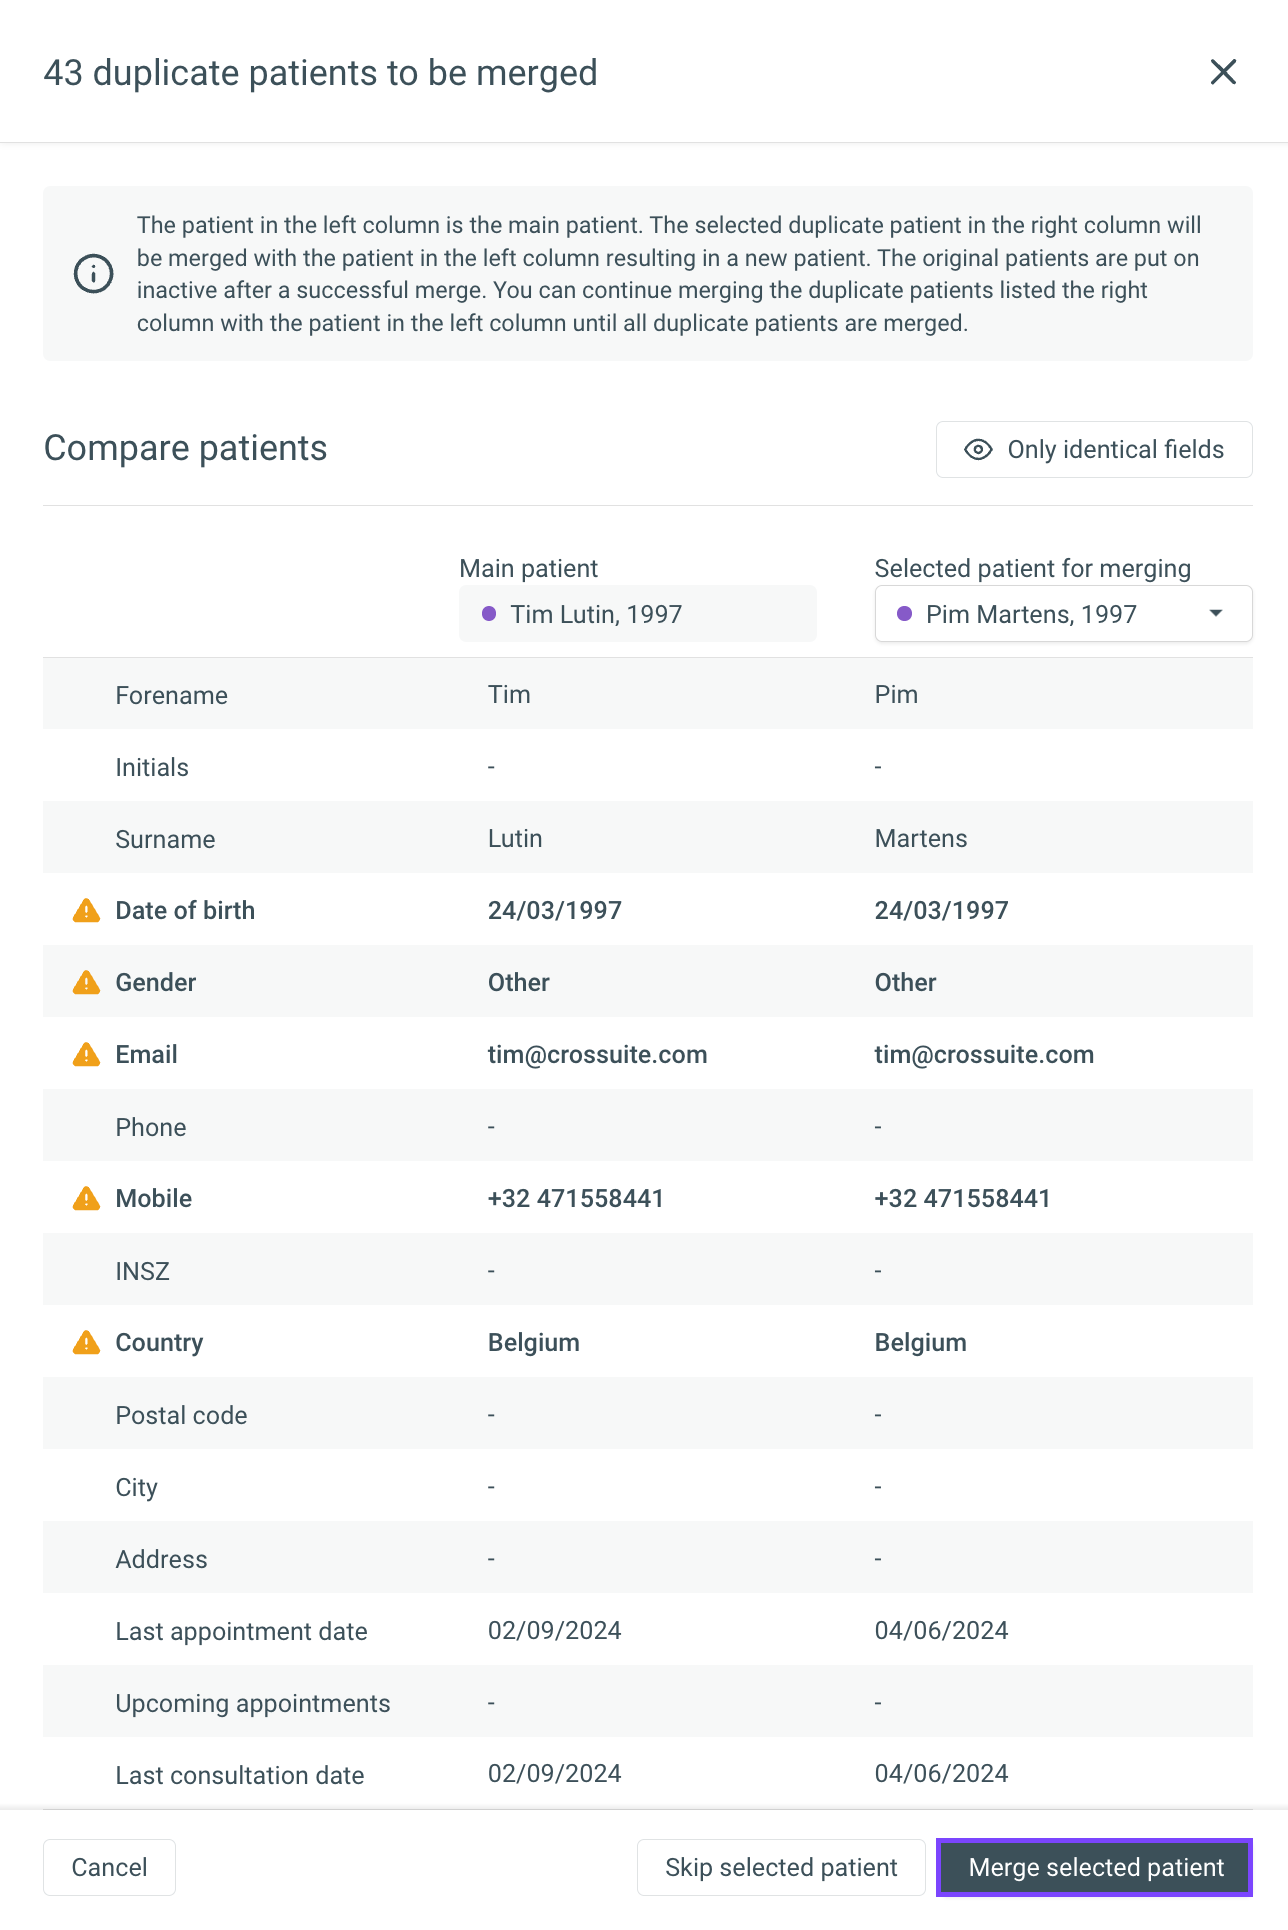1288x1930 pixels.
Task: Click the main patient email tim@crossuite.com
Action: pos(597,1054)
